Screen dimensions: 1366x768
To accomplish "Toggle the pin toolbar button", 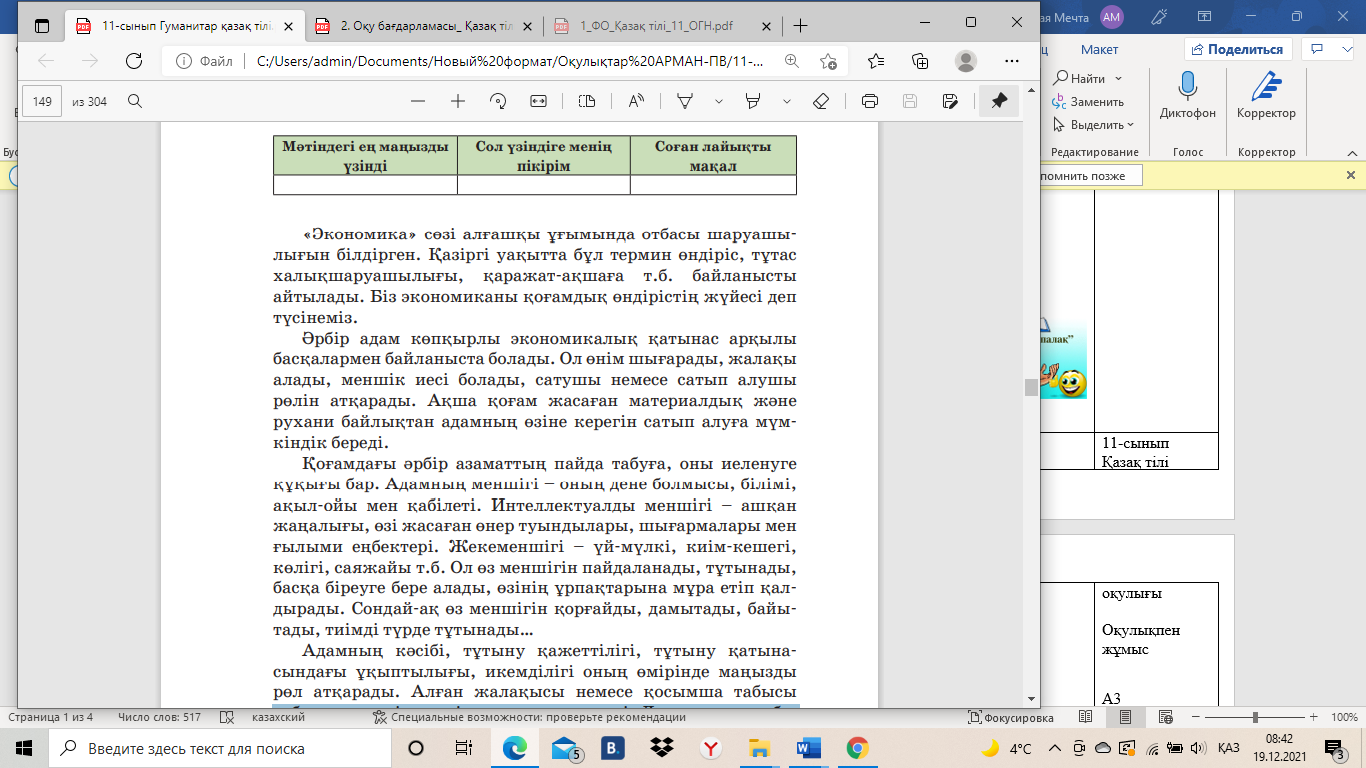I will [999, 101].
